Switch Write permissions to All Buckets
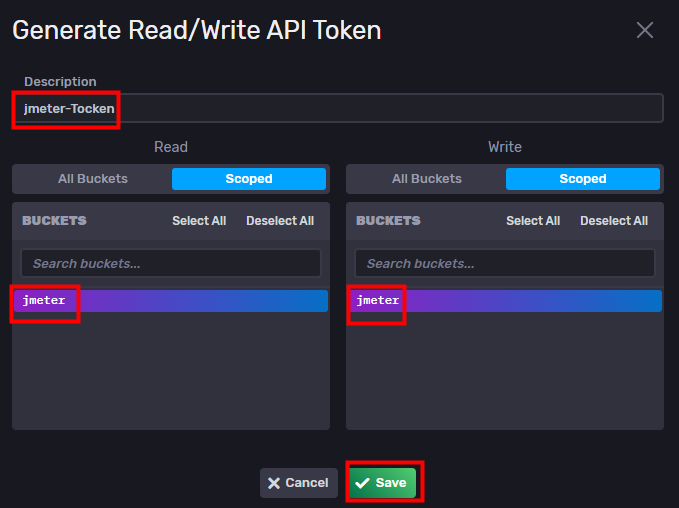The image size is (679, 508). (427, 179)
